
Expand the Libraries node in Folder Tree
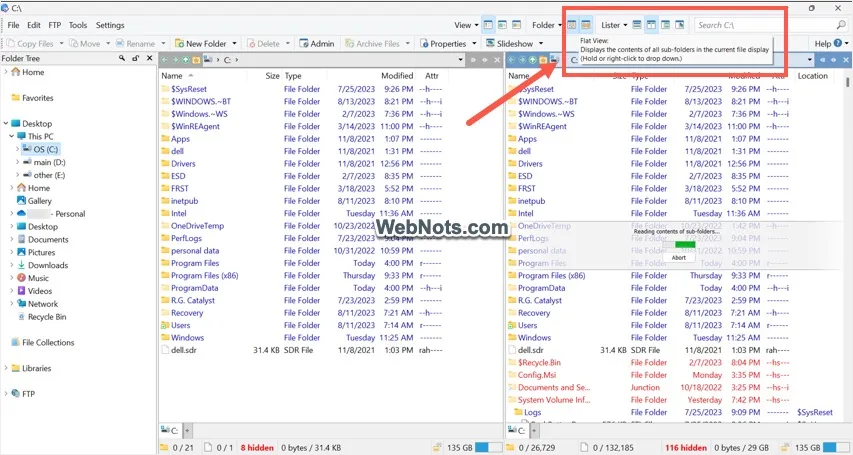6,368
